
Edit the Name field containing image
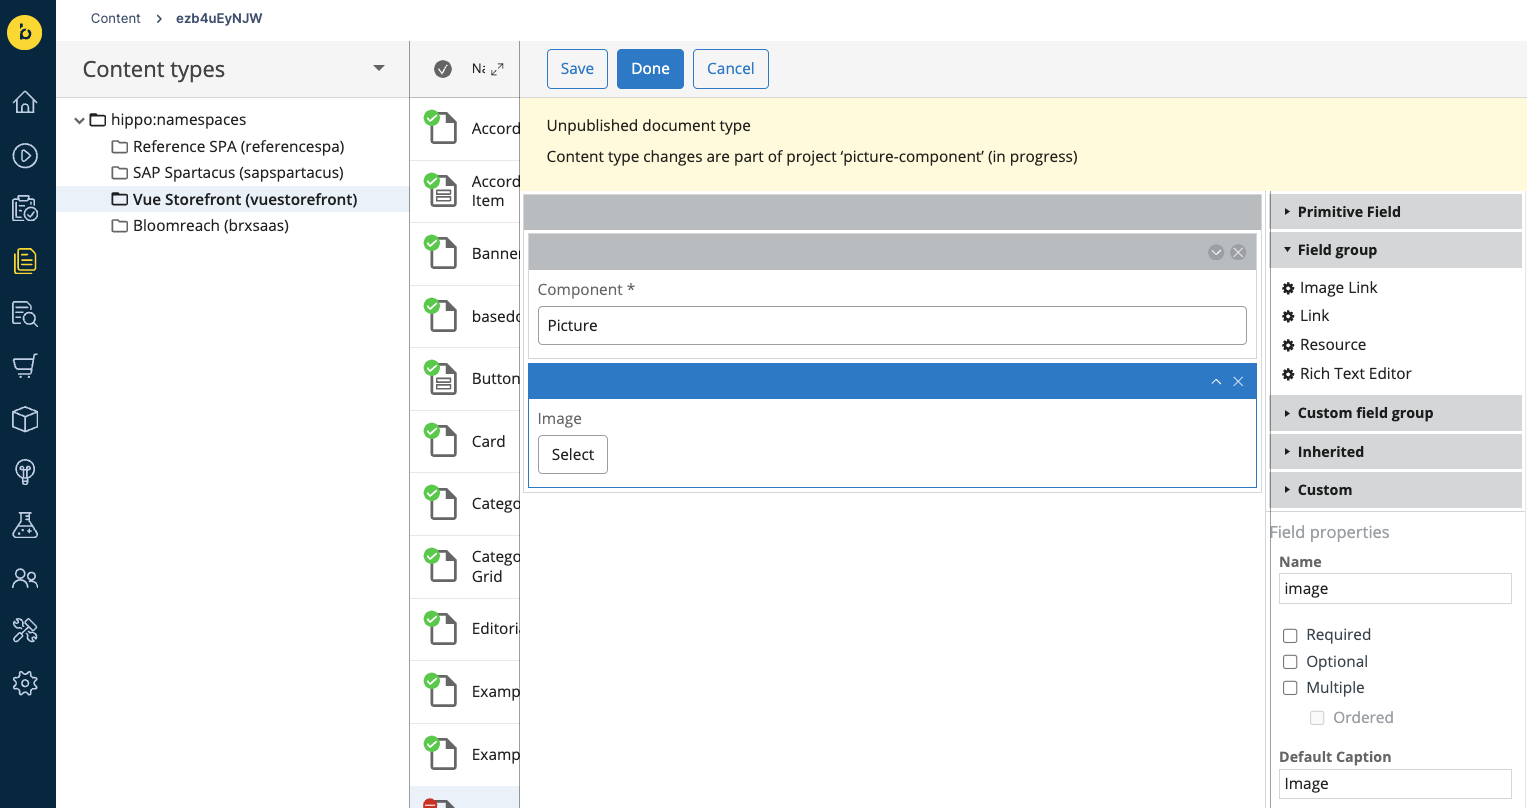(x=1395, y=589)
